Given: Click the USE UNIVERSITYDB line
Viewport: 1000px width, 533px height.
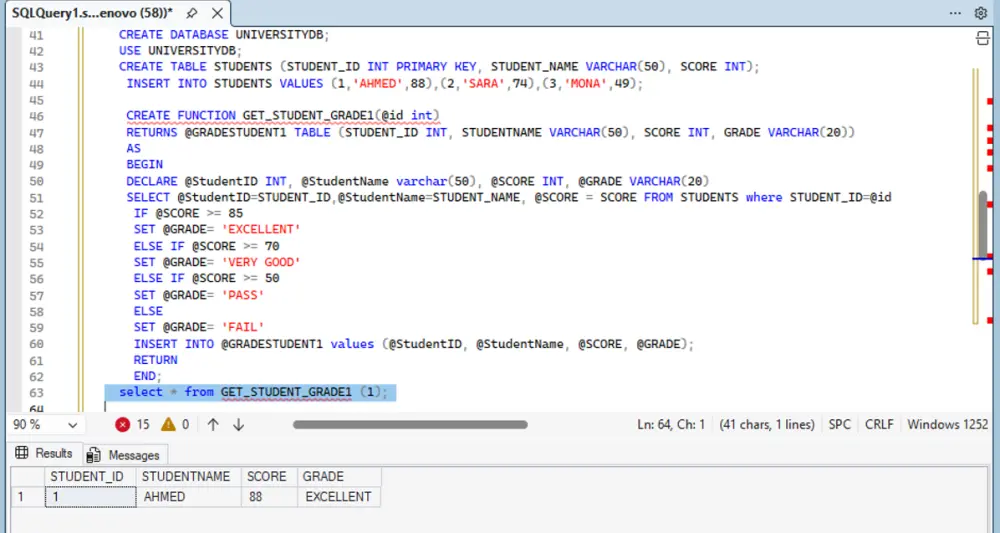Looking at the screenshot, I should (180, 50).
